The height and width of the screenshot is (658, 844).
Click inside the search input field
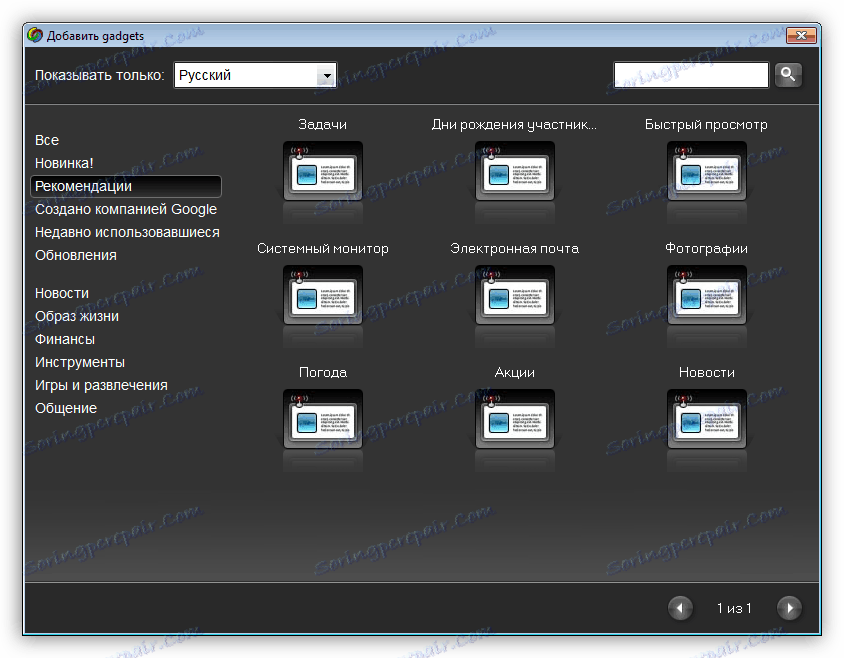pos(690,74)
